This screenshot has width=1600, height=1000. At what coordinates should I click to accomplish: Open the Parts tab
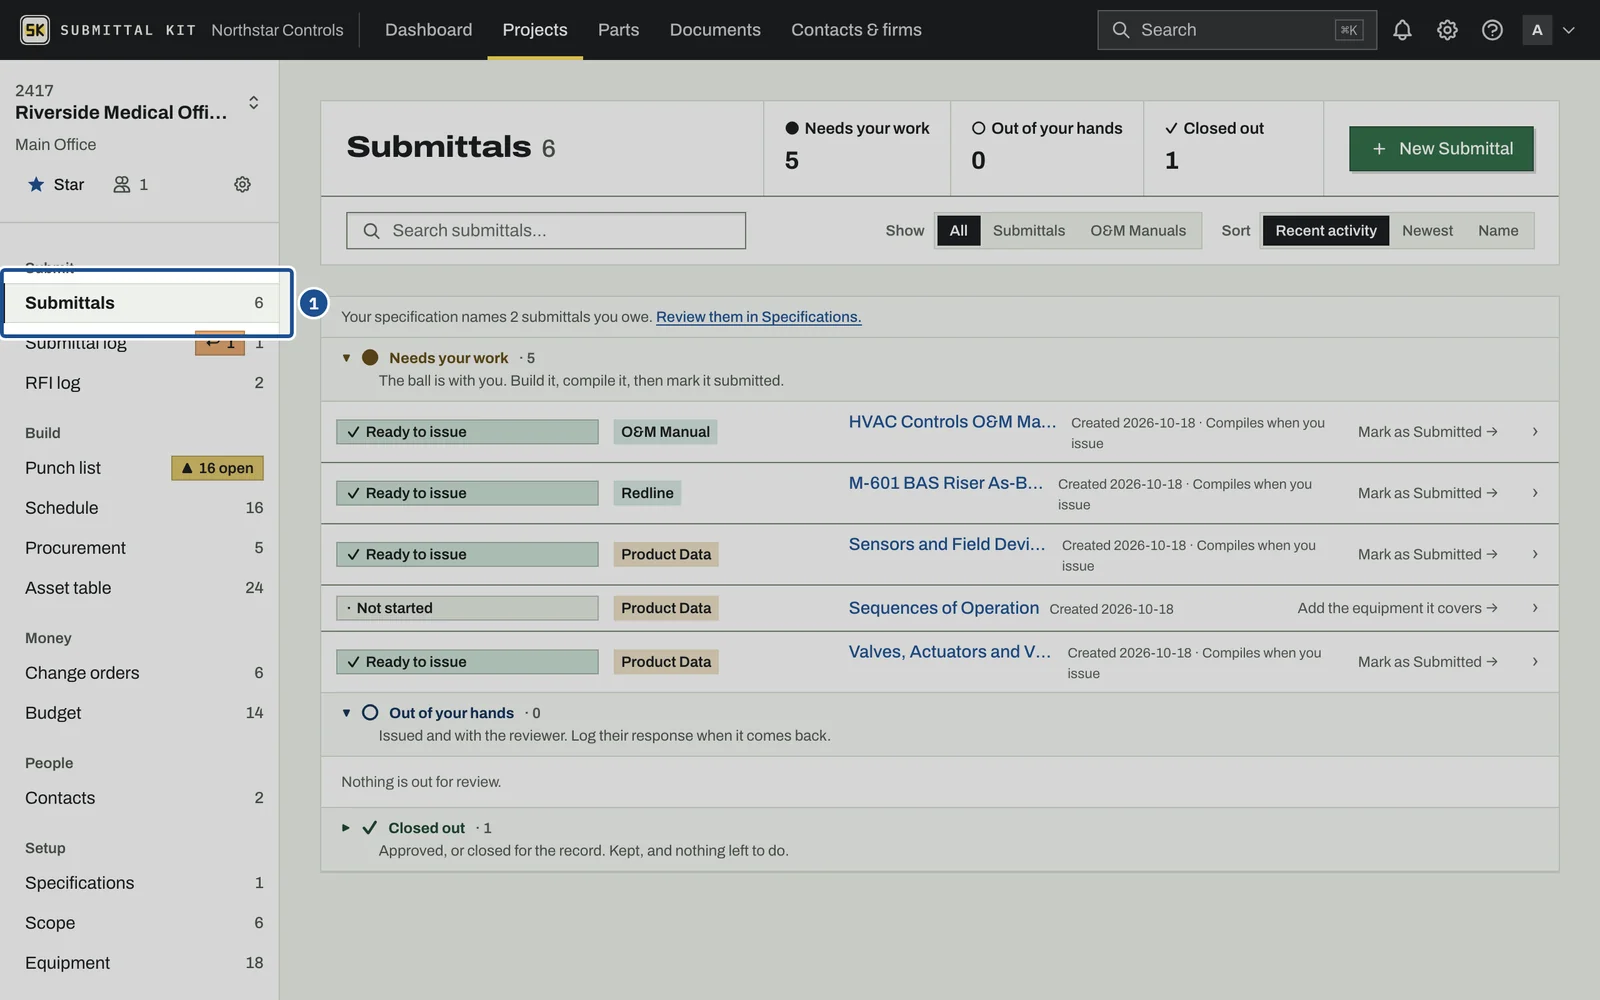click(618, 30)
